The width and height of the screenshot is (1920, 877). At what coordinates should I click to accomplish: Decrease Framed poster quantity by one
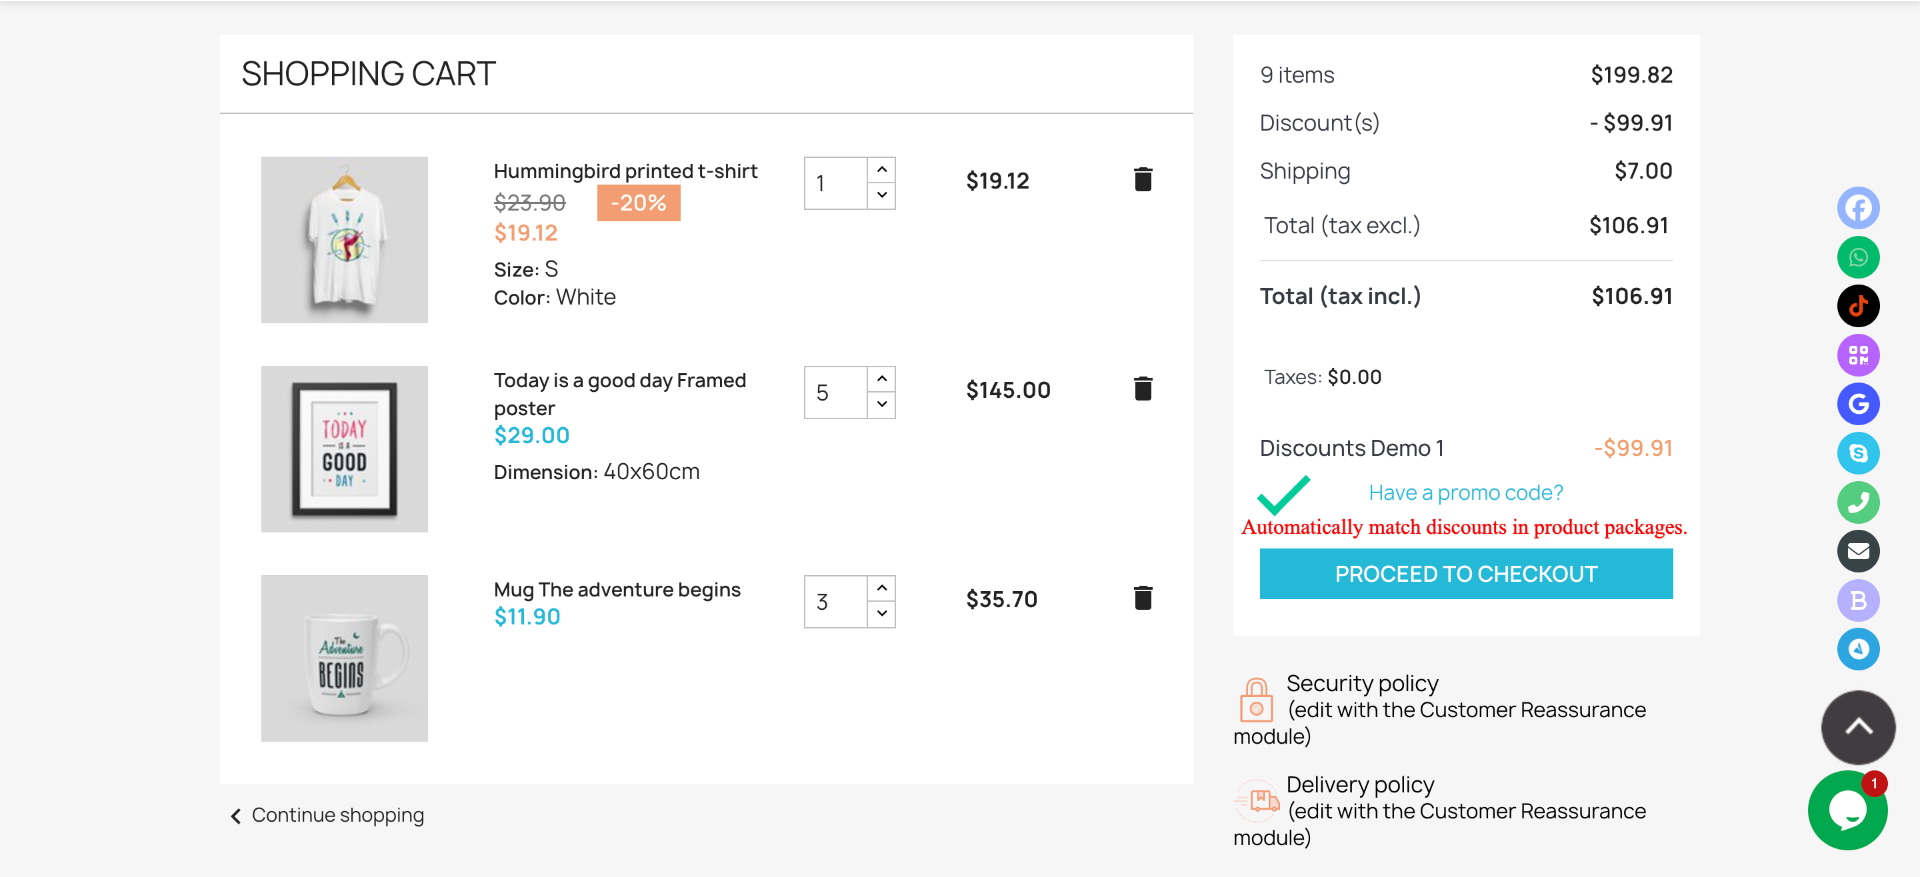[882, 404]
